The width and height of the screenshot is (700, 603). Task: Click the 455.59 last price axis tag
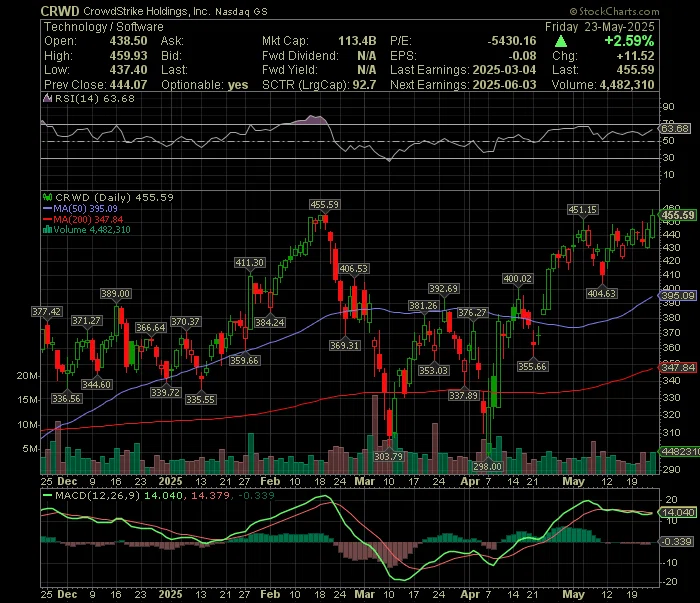678,215
